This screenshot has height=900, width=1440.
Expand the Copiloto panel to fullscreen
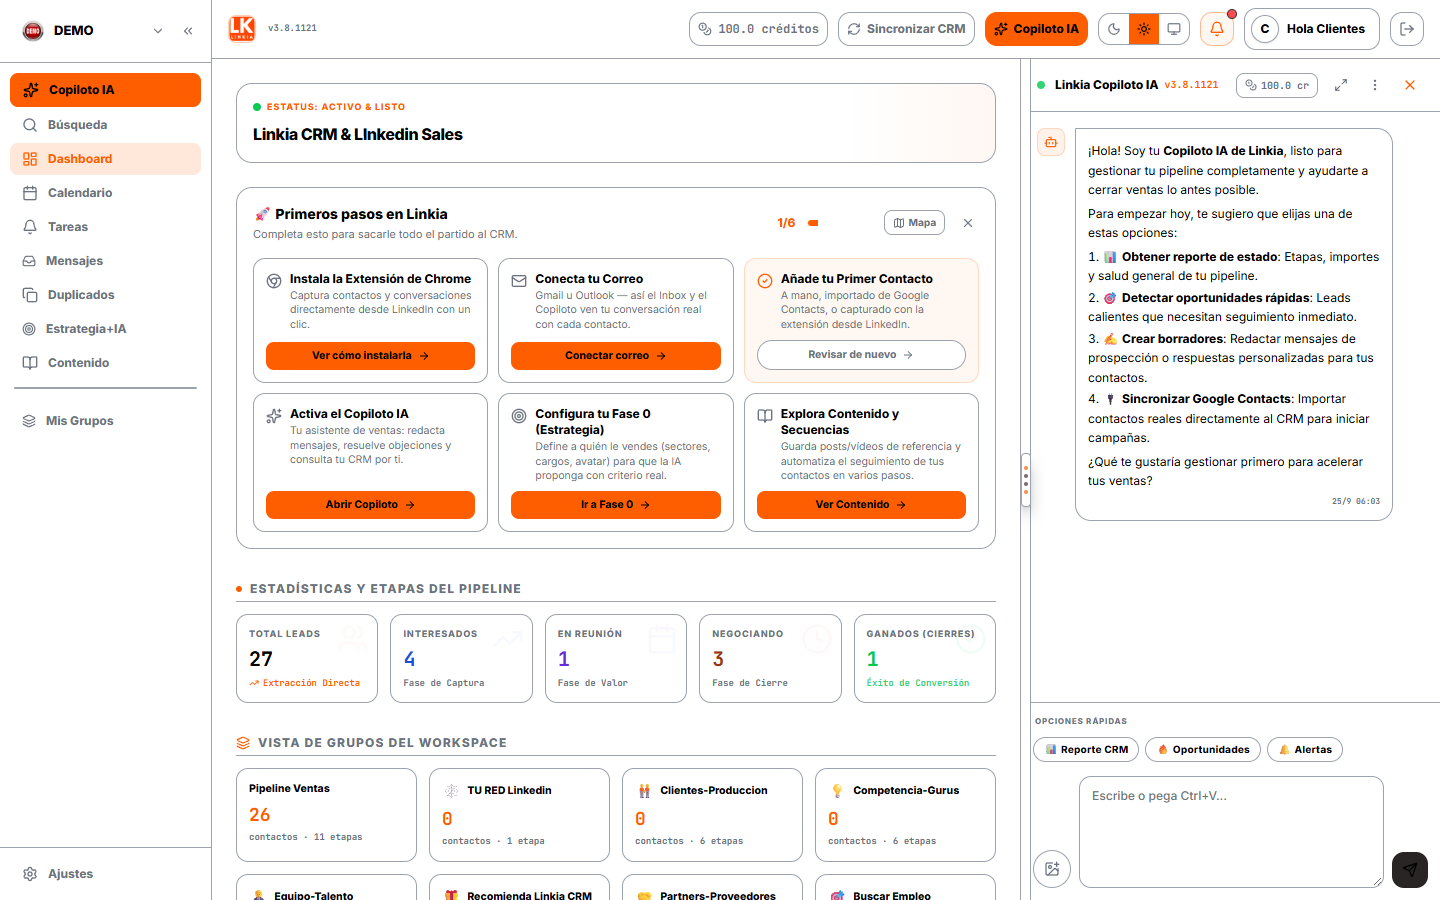click(1341, 85)
